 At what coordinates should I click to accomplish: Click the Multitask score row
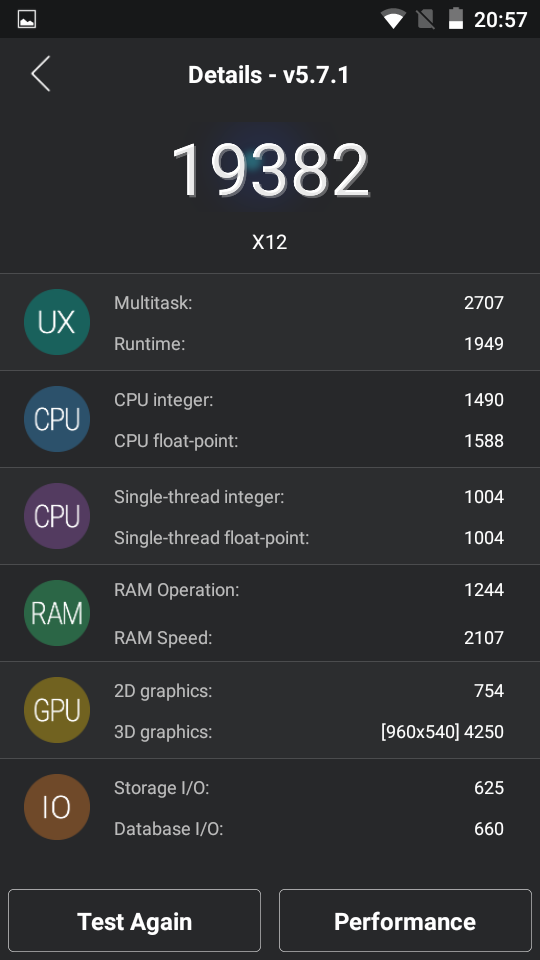tap(309, 302)
